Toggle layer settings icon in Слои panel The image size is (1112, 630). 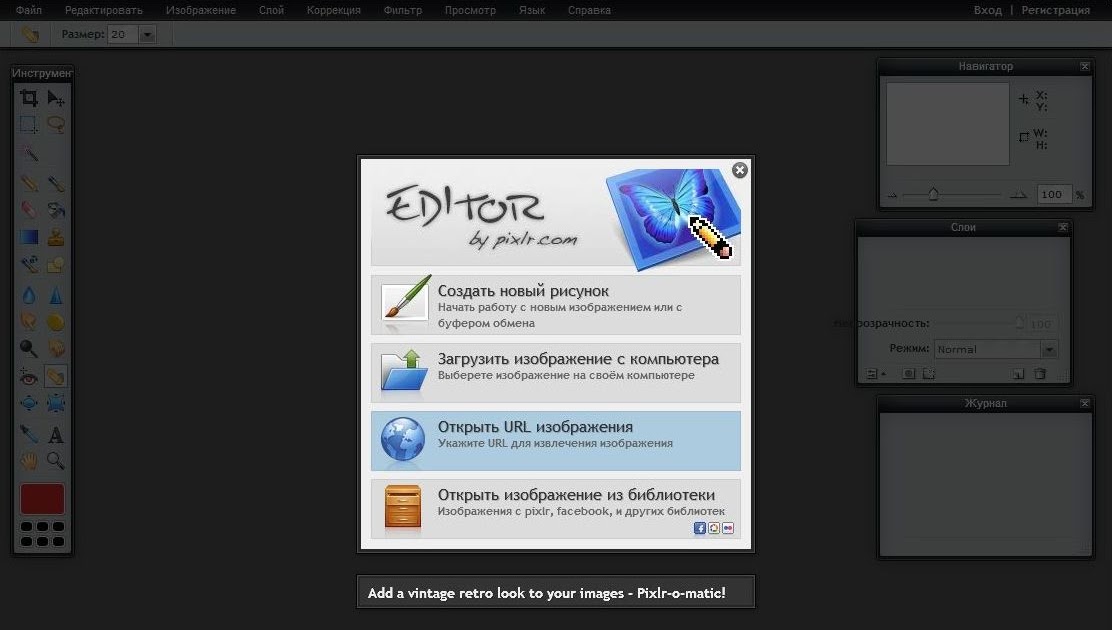pos(874,373)
